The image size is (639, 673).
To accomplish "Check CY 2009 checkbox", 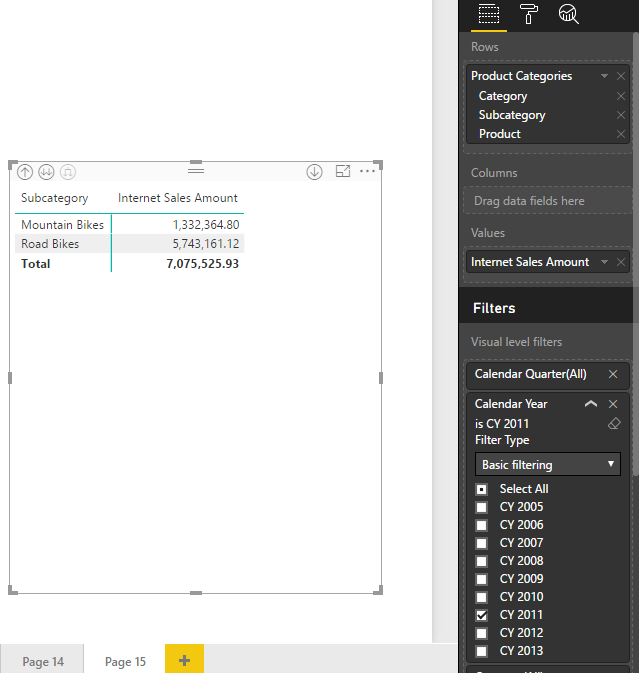I will [x=482, y=579].
